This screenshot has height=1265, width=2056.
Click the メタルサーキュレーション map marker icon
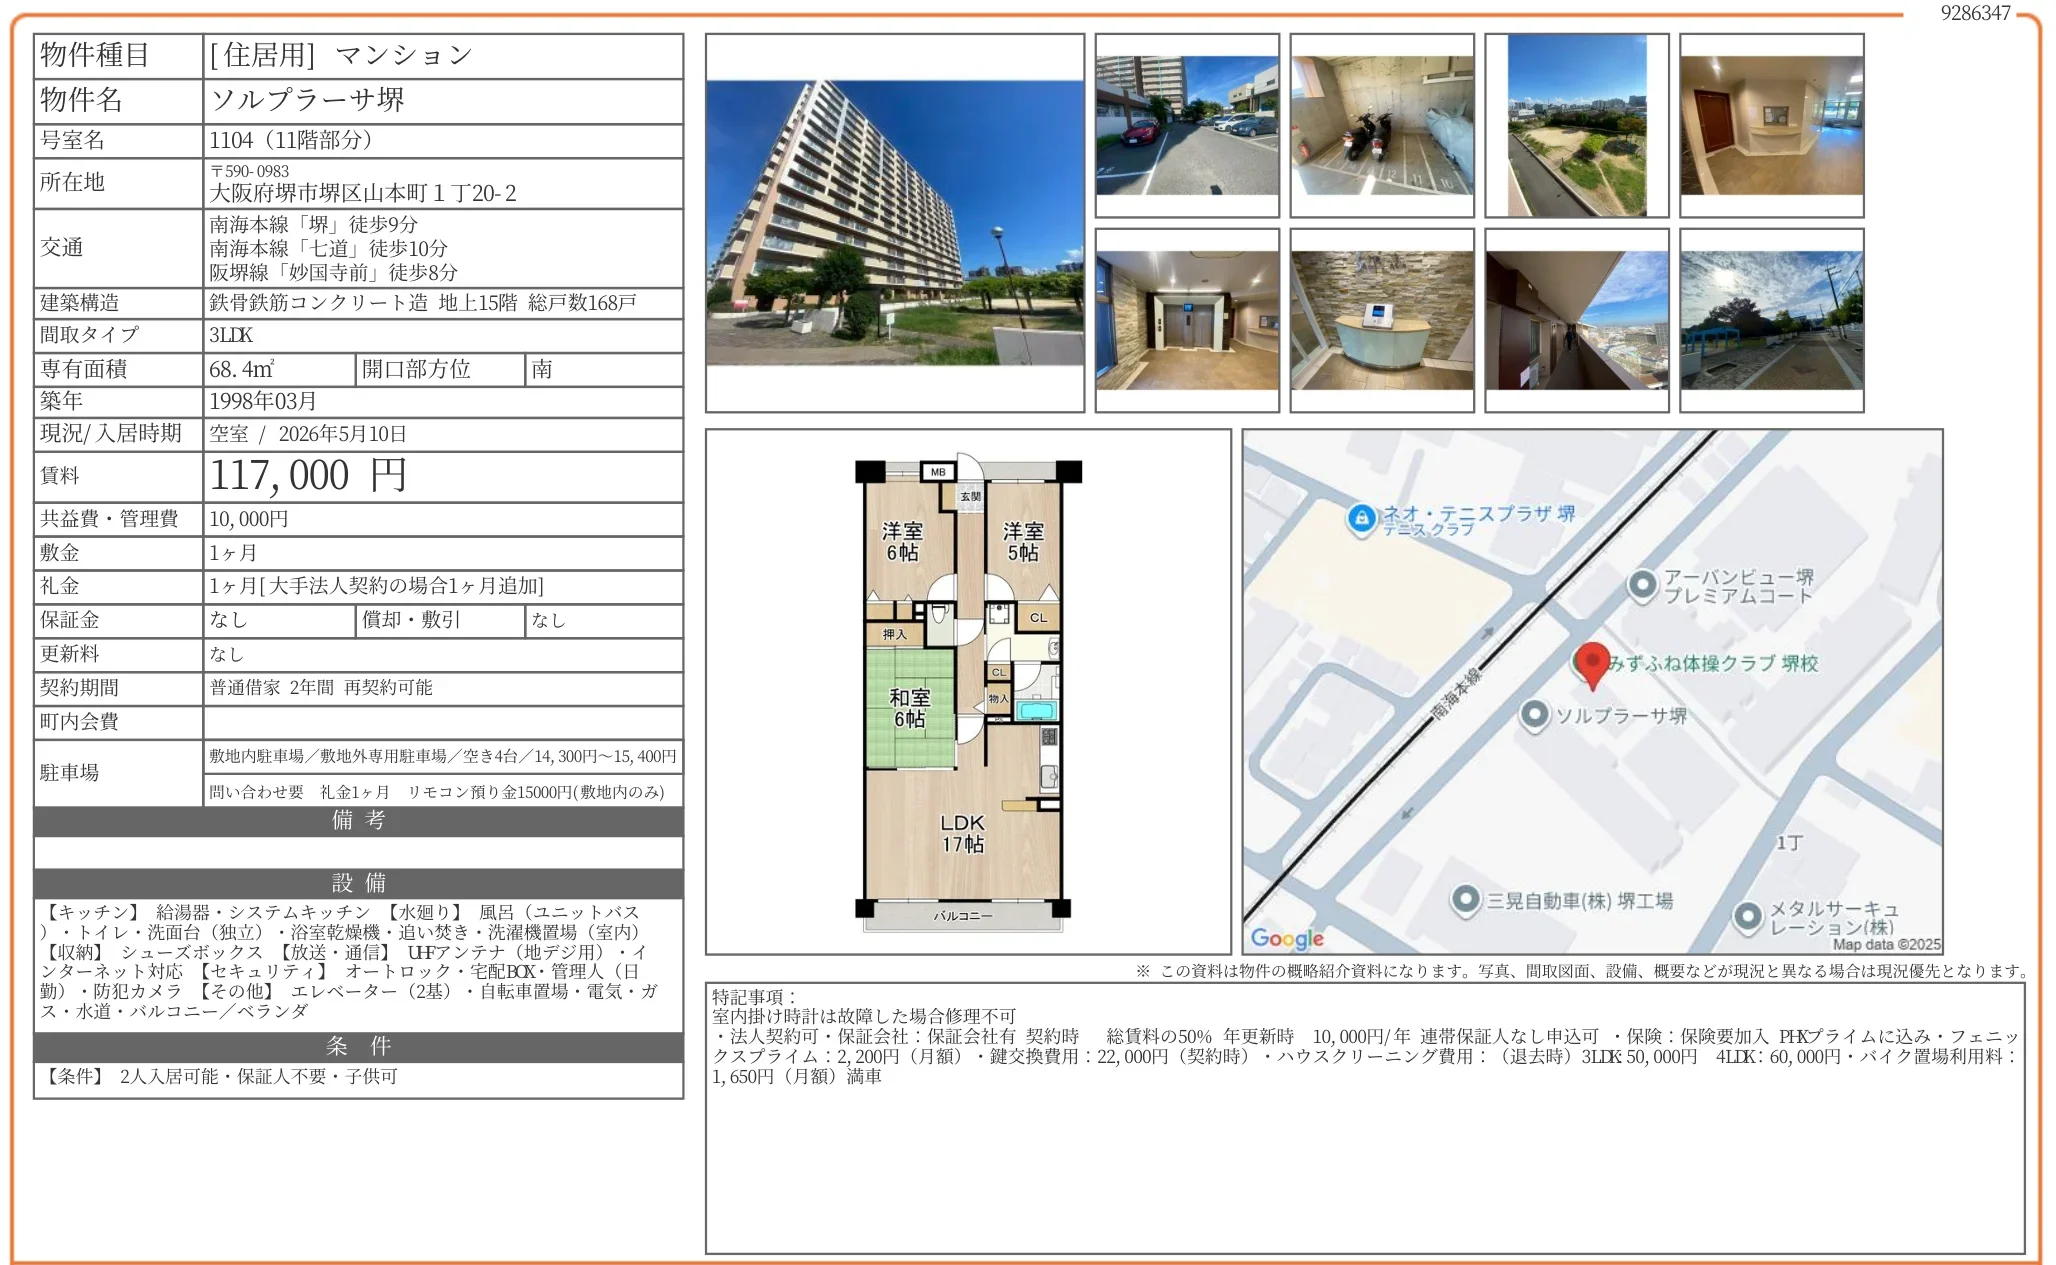(x=1747, y=915)
